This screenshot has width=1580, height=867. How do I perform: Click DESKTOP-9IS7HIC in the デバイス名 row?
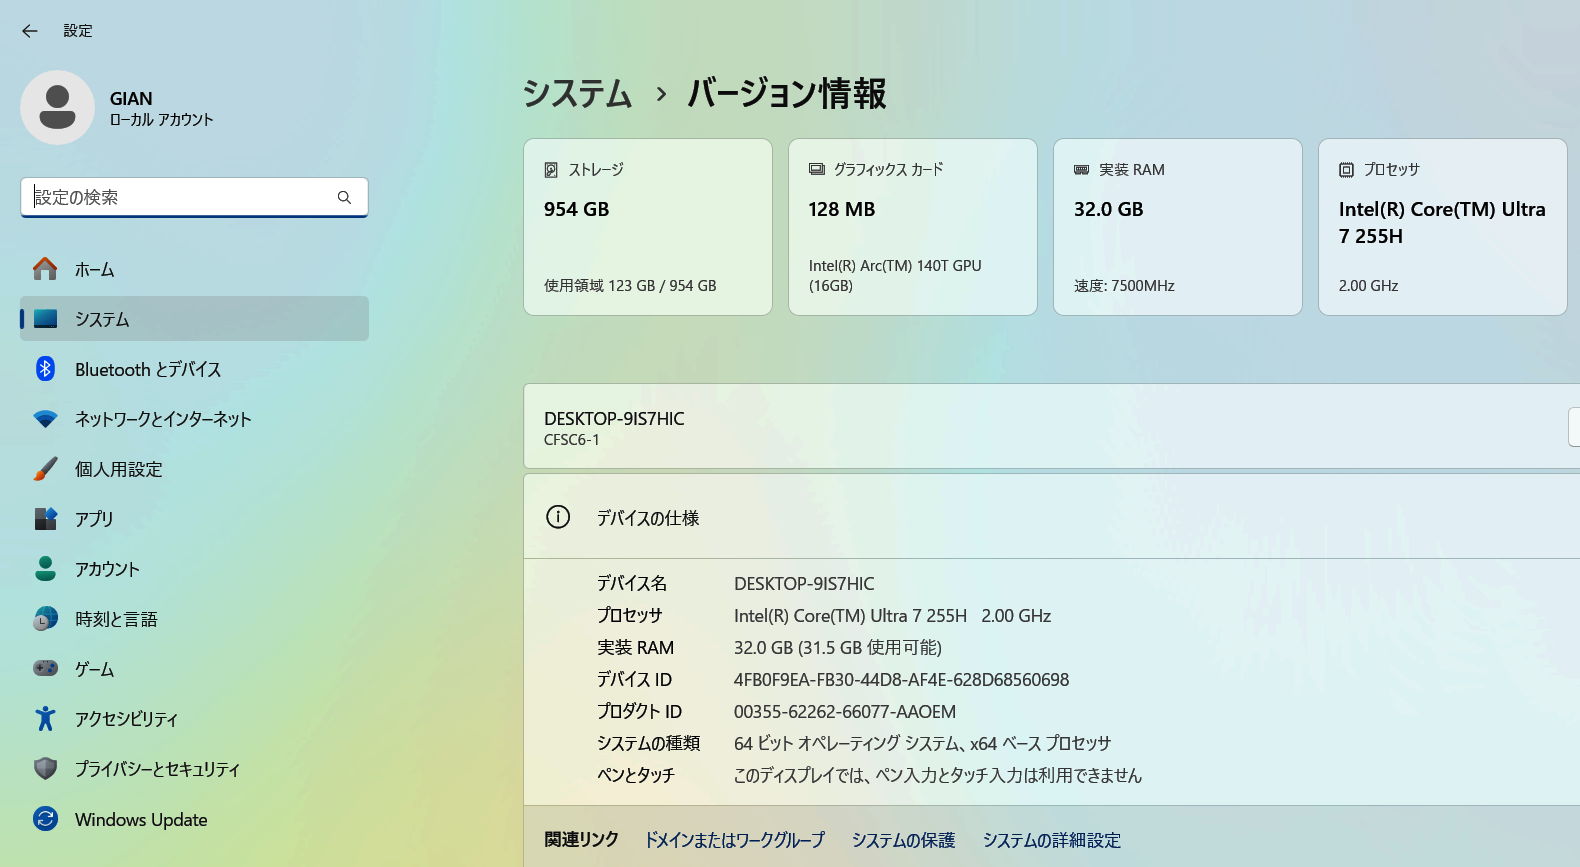pos(804,584)
